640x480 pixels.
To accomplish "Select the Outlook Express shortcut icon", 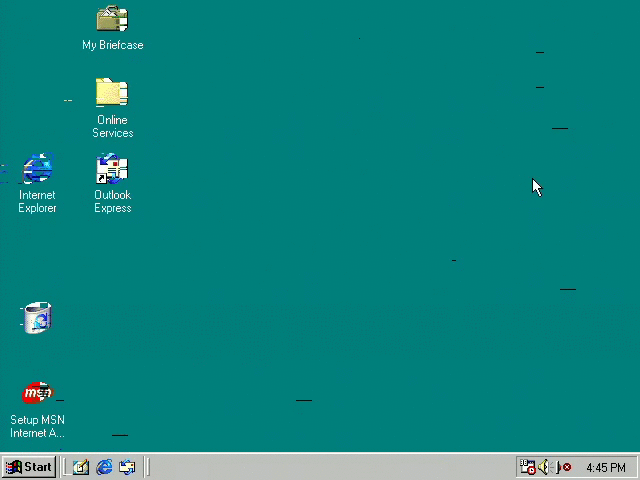I will click(112, 168).
